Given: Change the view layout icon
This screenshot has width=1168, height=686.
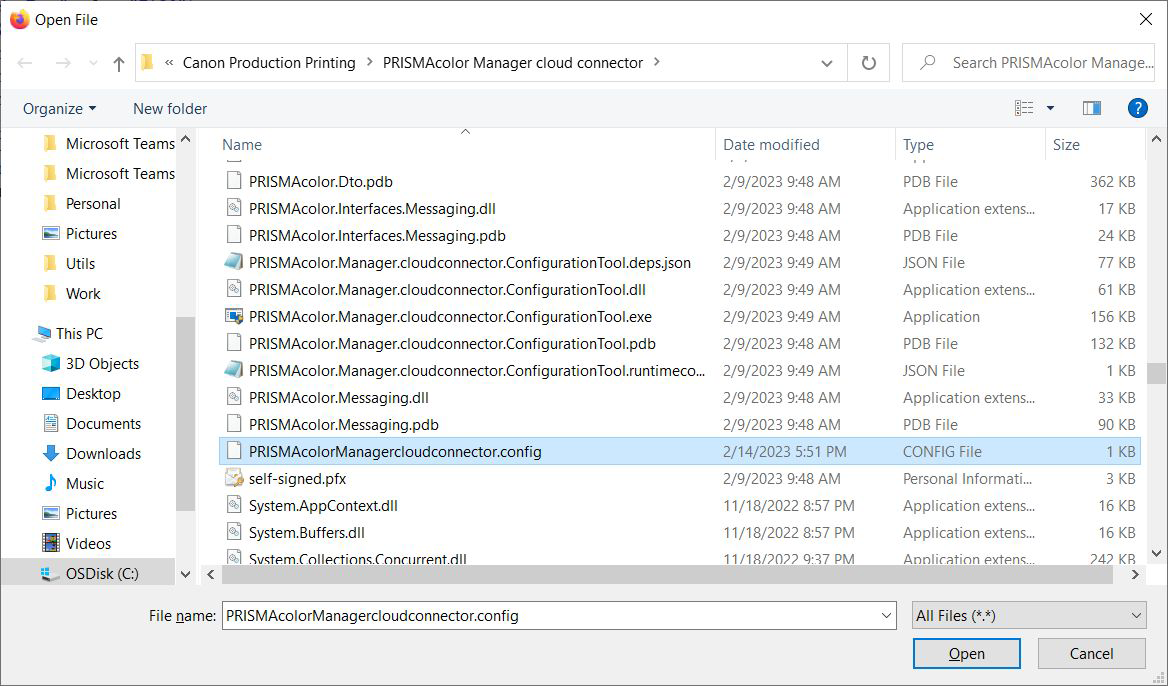Looking at the screenshot, I should [x=1024, y=109].
